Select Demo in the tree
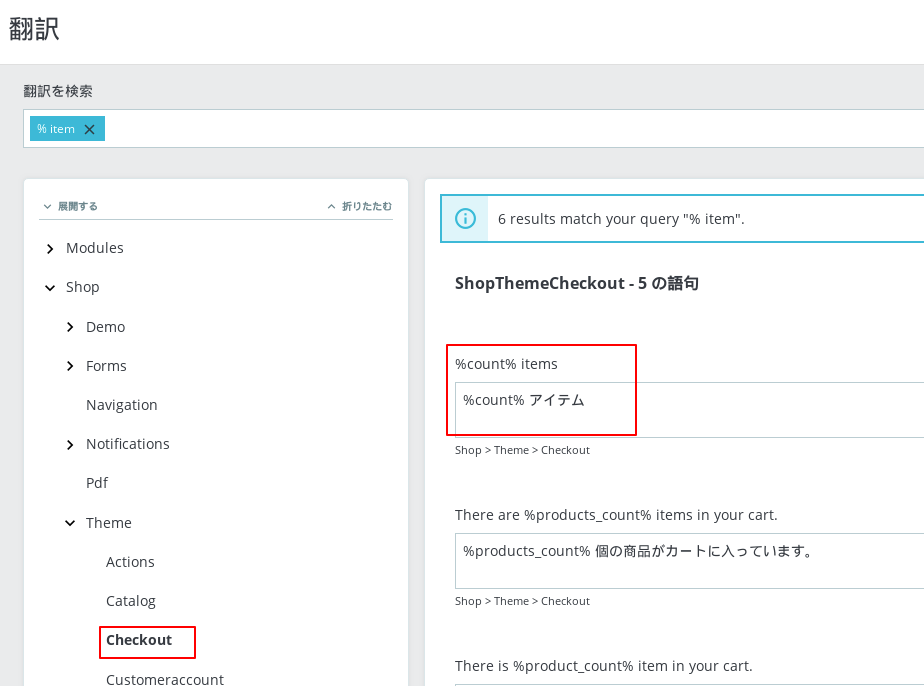This screenshot has height=686, width=924. [105, 326]
